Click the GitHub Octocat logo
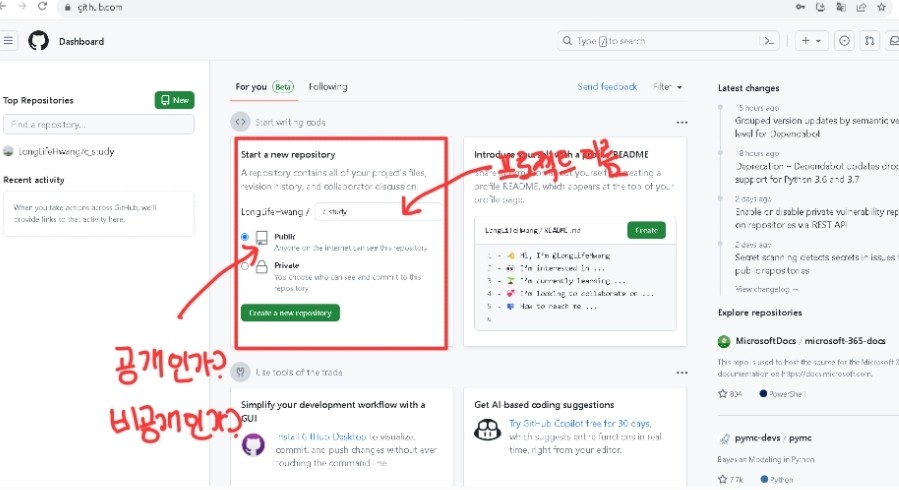 coord(38,41)
